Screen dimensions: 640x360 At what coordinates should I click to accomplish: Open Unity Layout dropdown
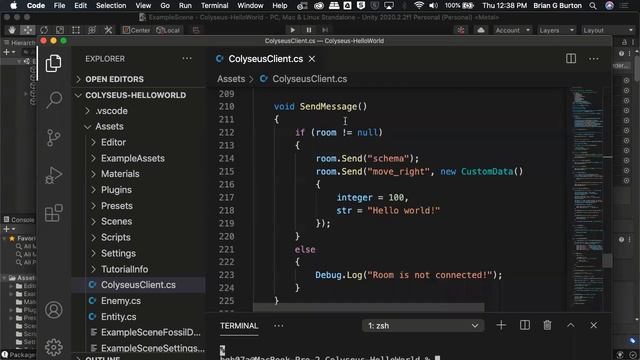pyautogui.click(x=608, y=30)
